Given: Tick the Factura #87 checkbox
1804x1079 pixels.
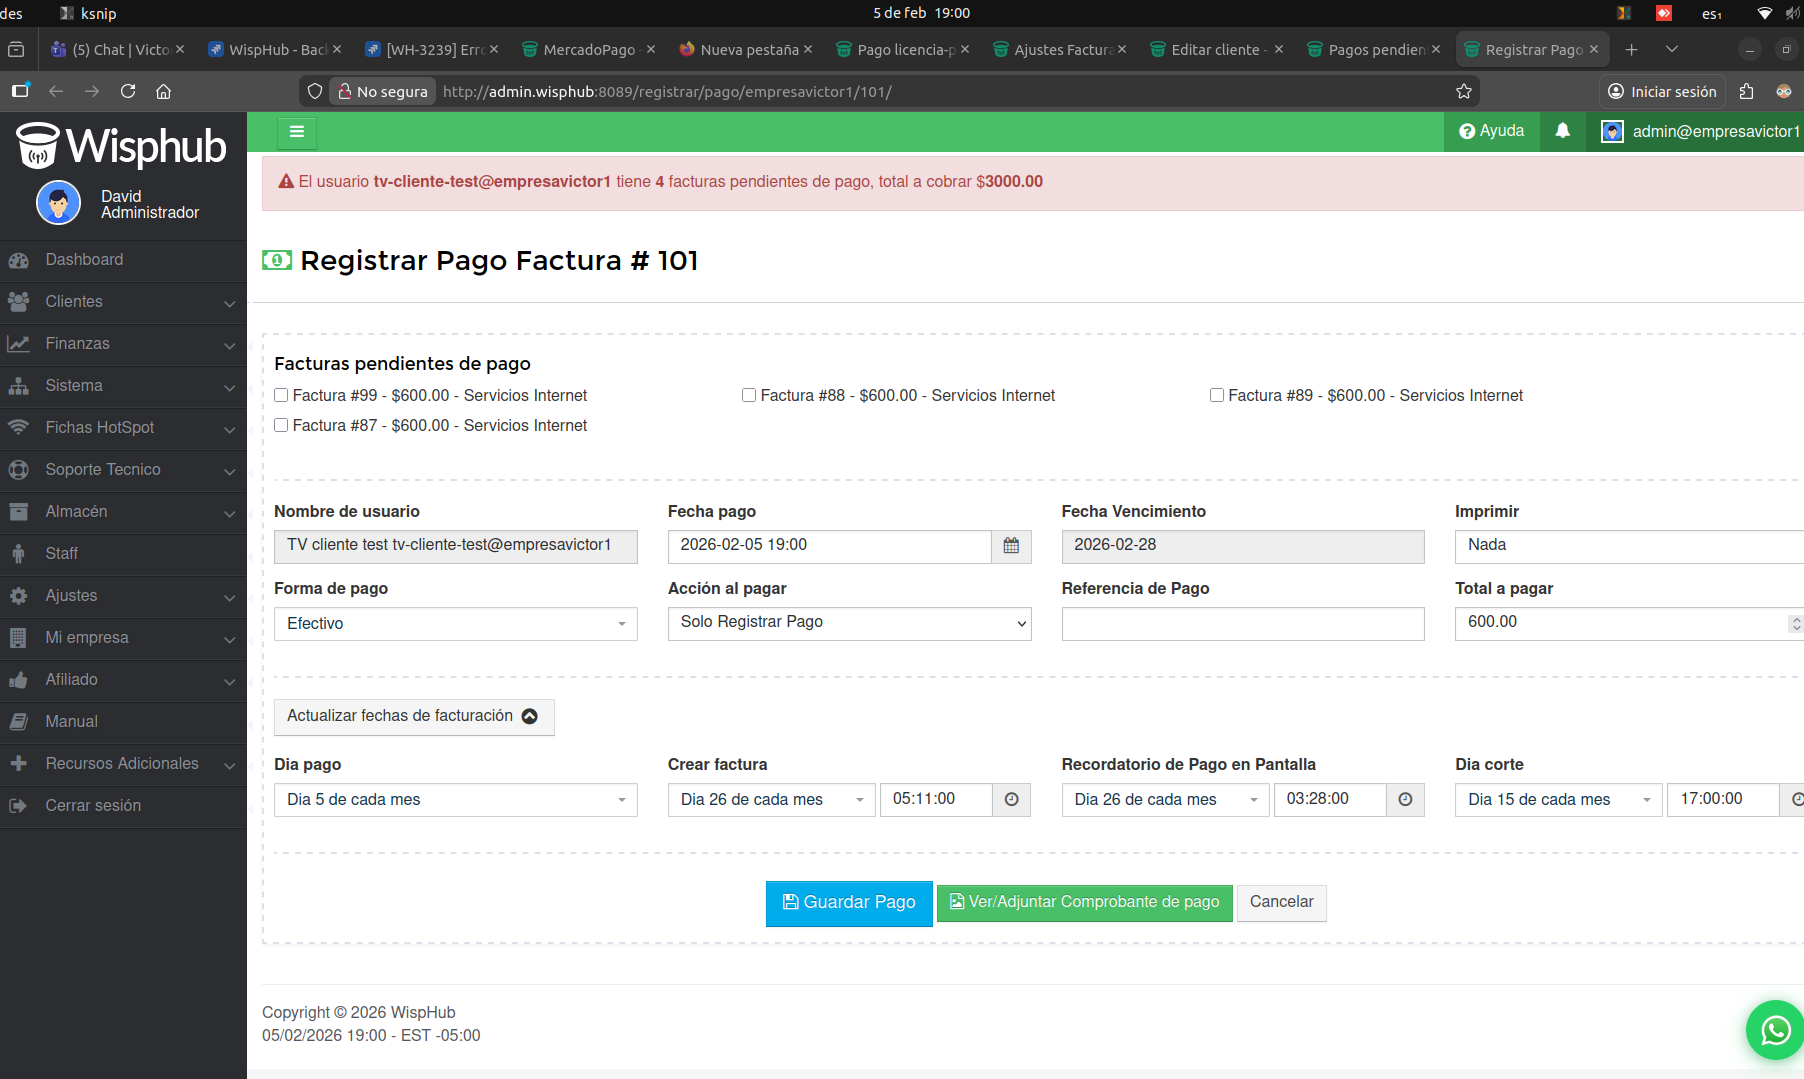Looking at the screenshot, I should (x=281, y=426).
